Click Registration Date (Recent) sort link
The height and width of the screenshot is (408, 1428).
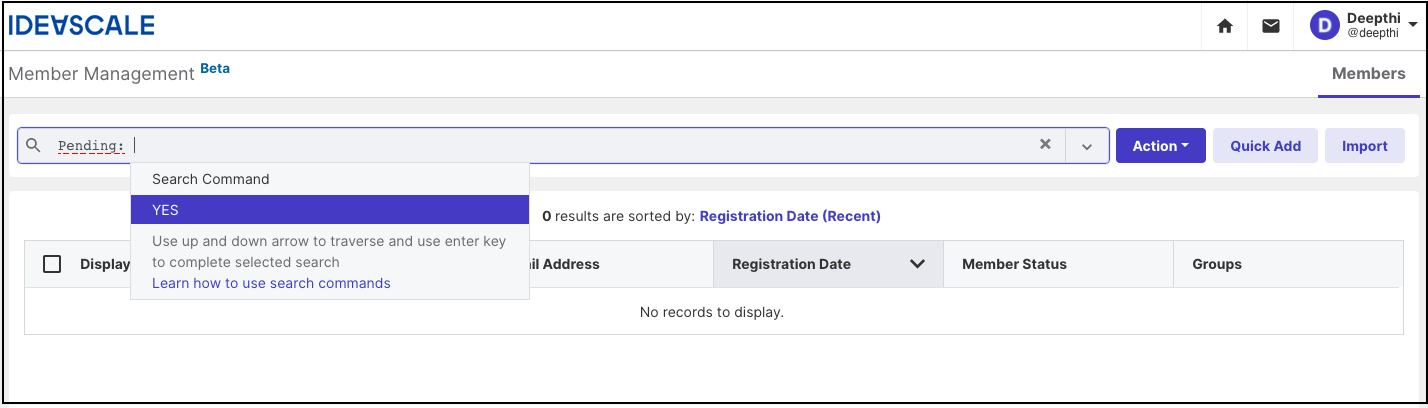click(790, 216)
